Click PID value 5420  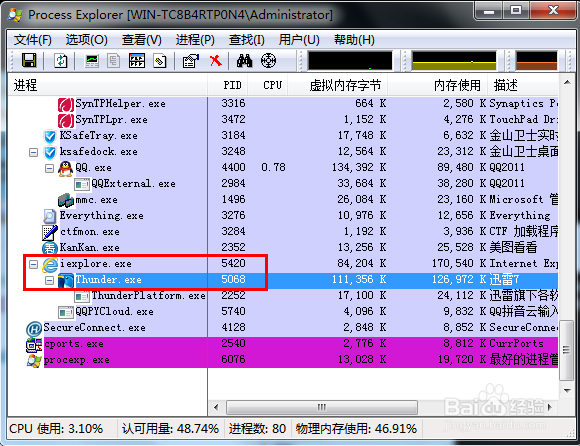(x=233, y=264)
